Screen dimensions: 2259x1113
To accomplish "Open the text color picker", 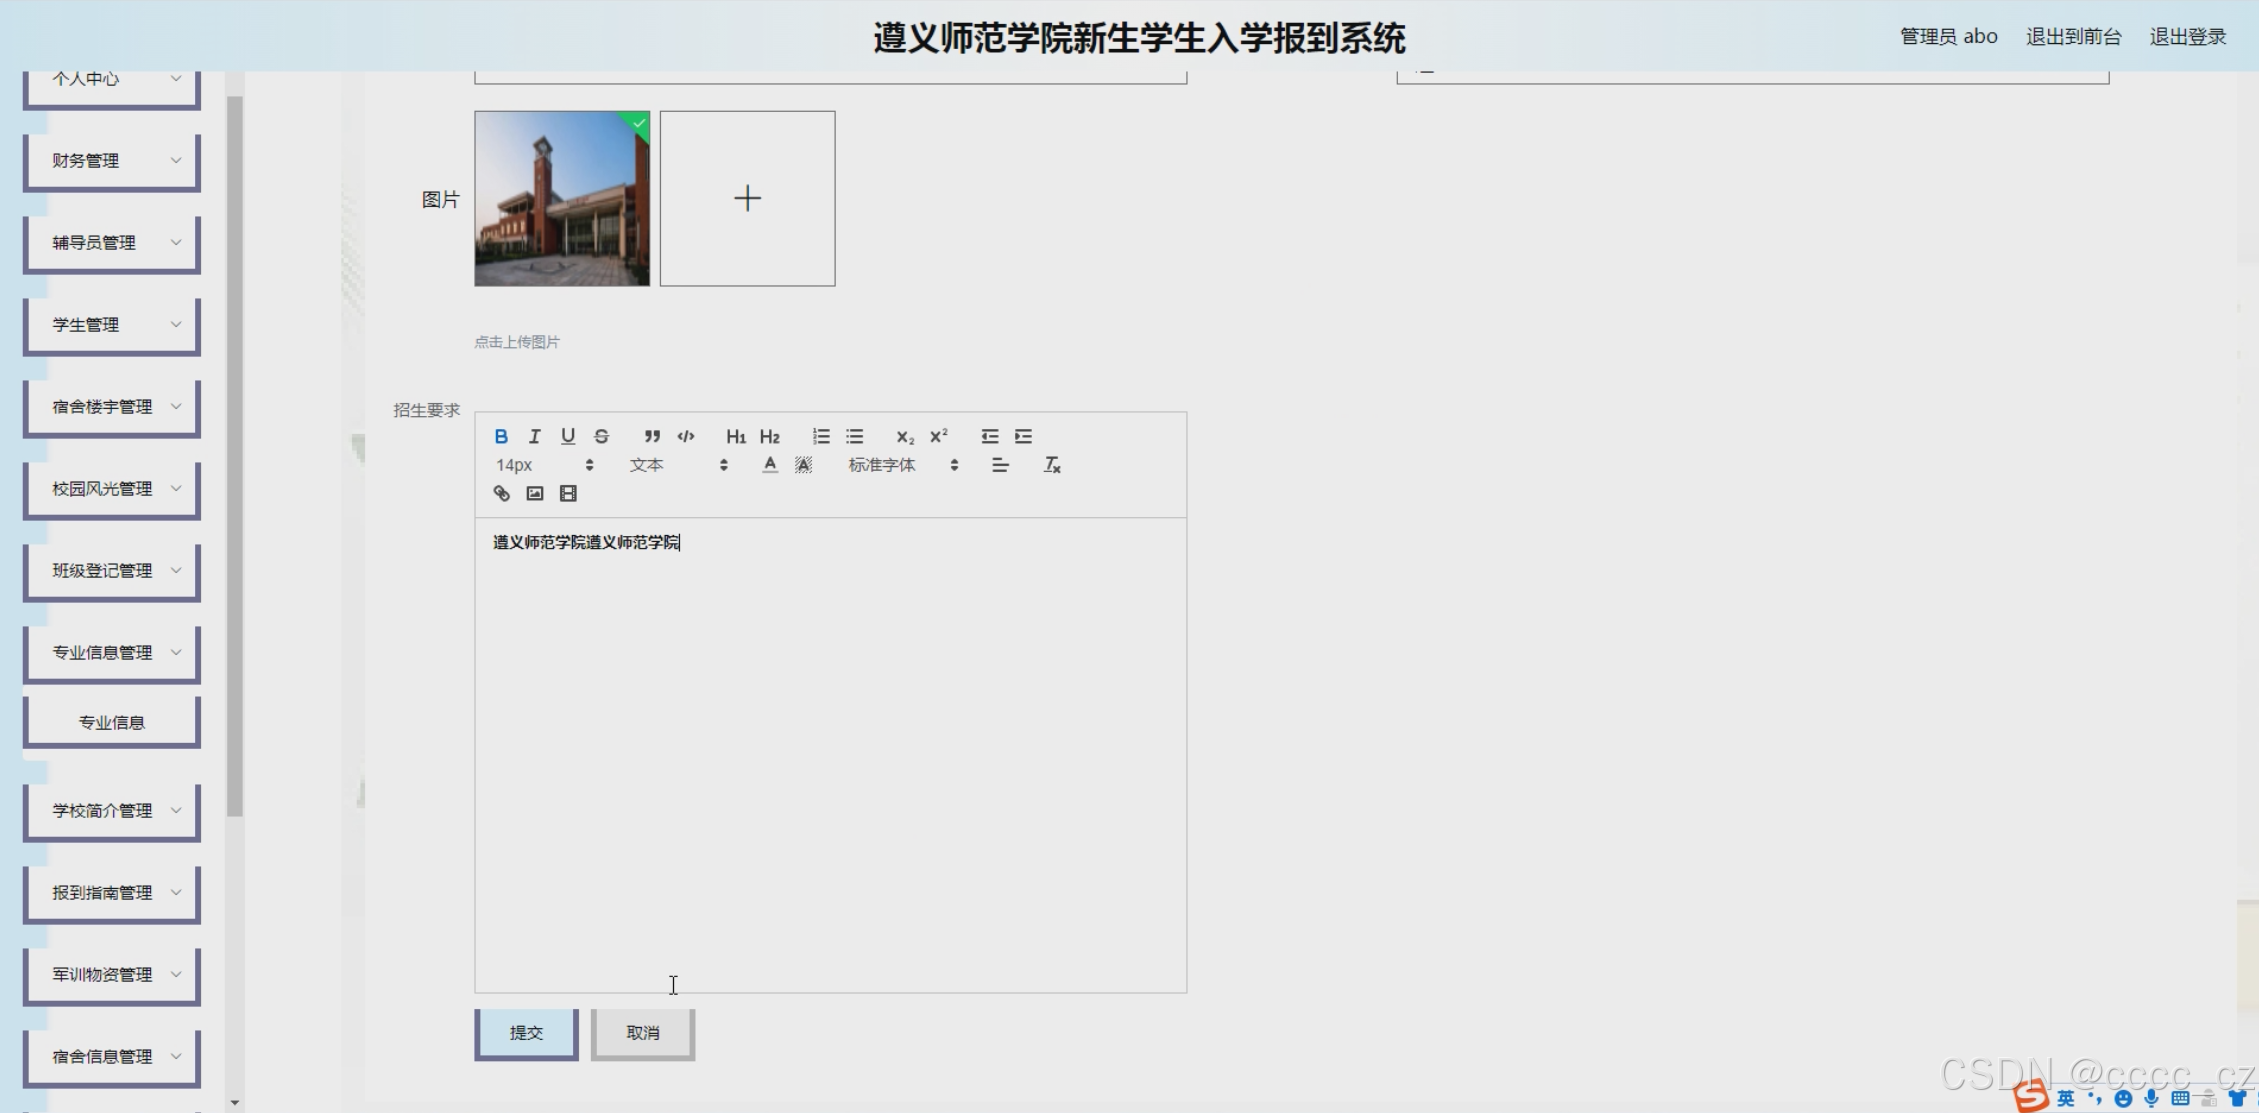I will 769,465.
